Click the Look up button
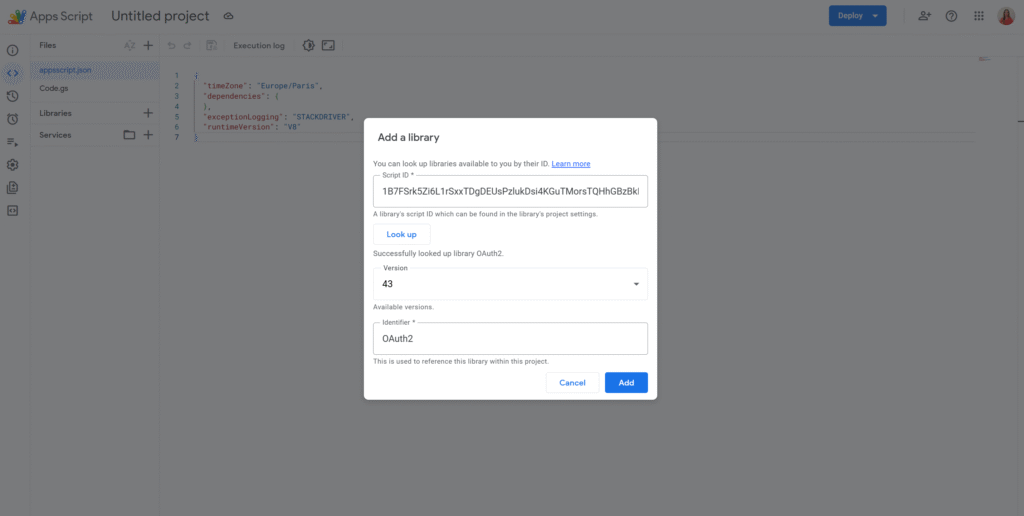 coord(401,234)
